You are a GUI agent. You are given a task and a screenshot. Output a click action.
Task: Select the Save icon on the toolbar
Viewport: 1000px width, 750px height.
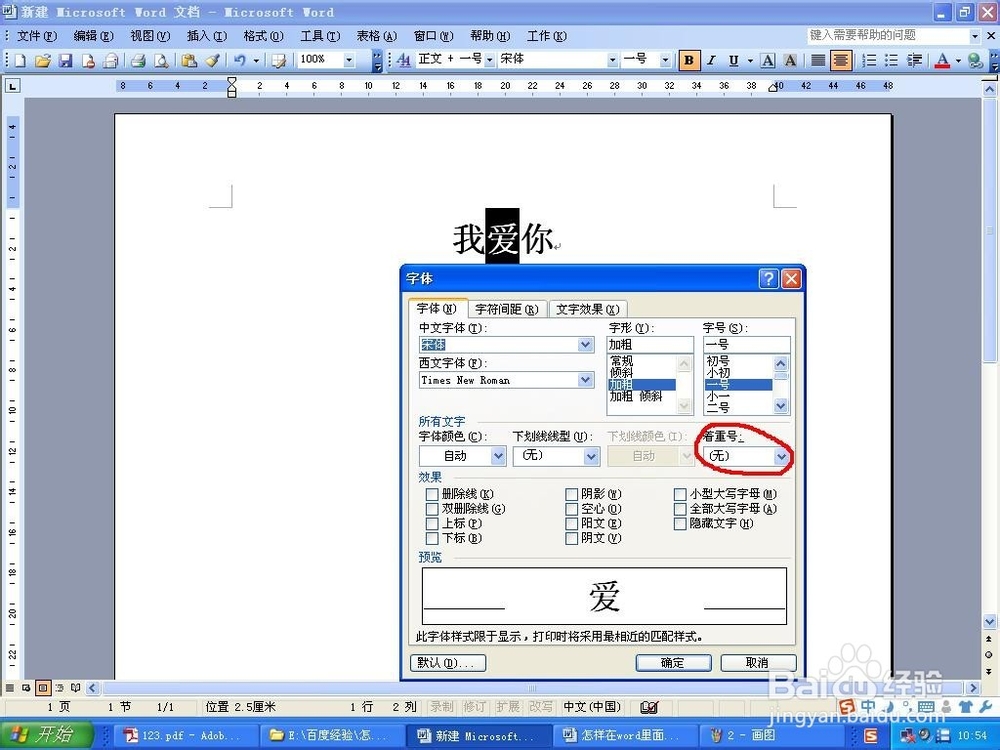[x=66, y=60]
